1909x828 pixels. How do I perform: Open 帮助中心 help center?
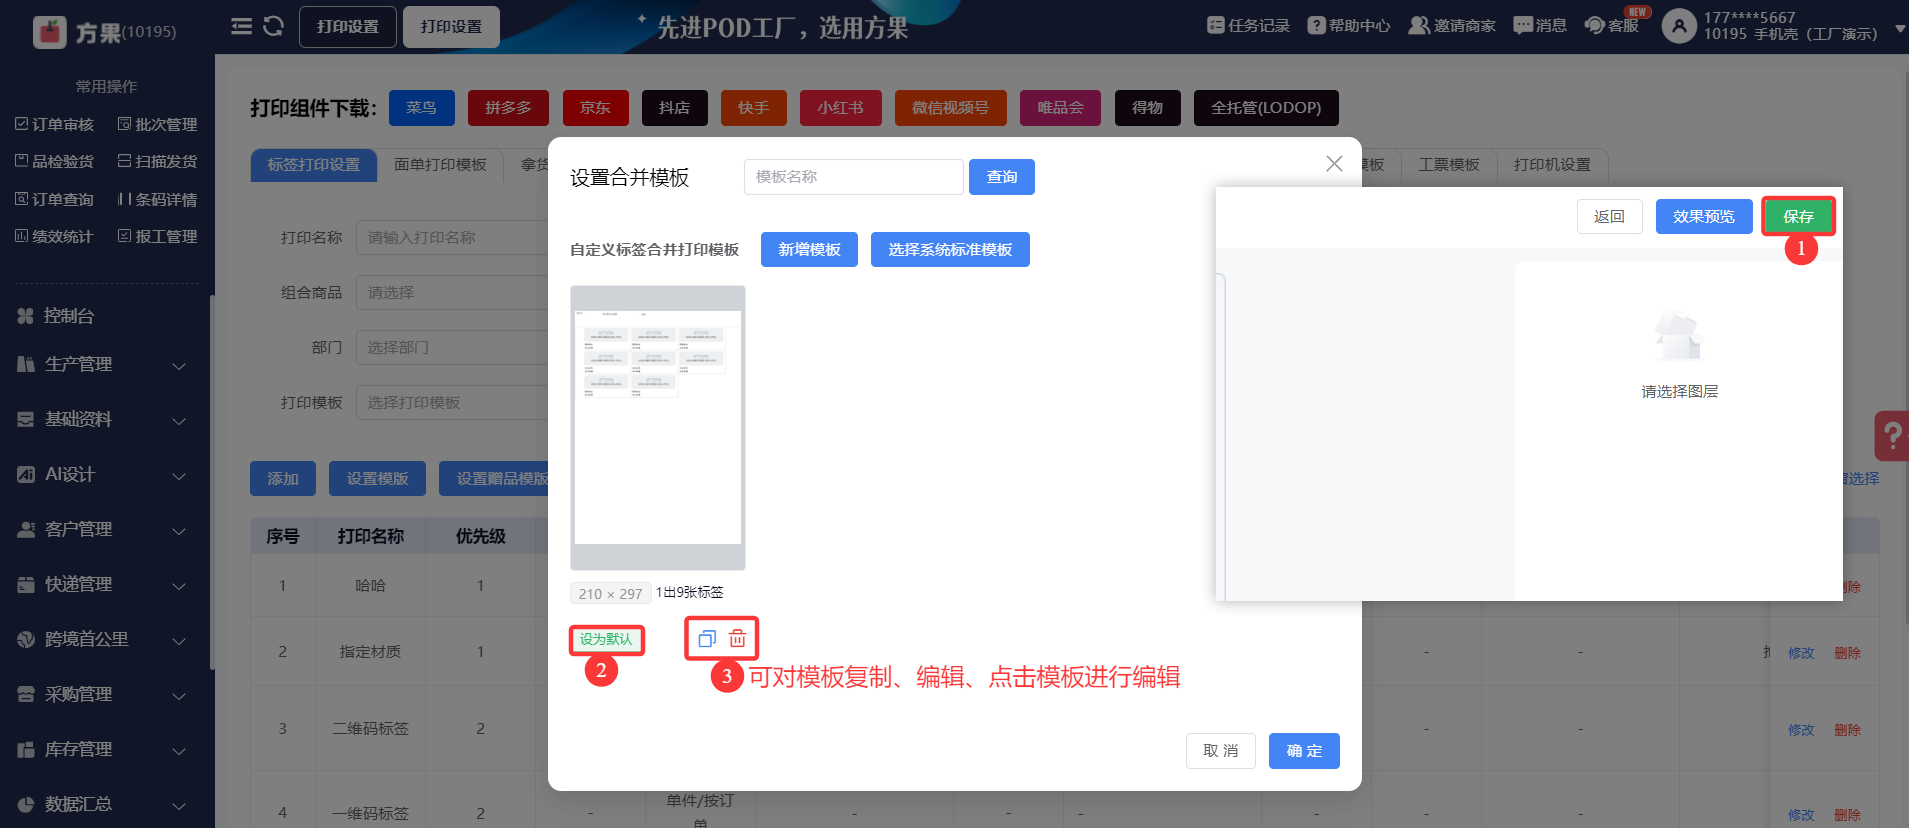click(x=1349, y=26)
